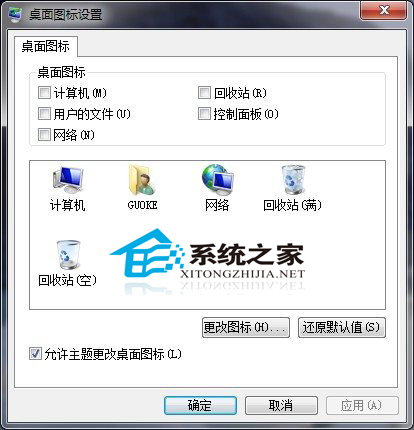
Task: Click the title bar system icon
Action: tap(15, 15)
